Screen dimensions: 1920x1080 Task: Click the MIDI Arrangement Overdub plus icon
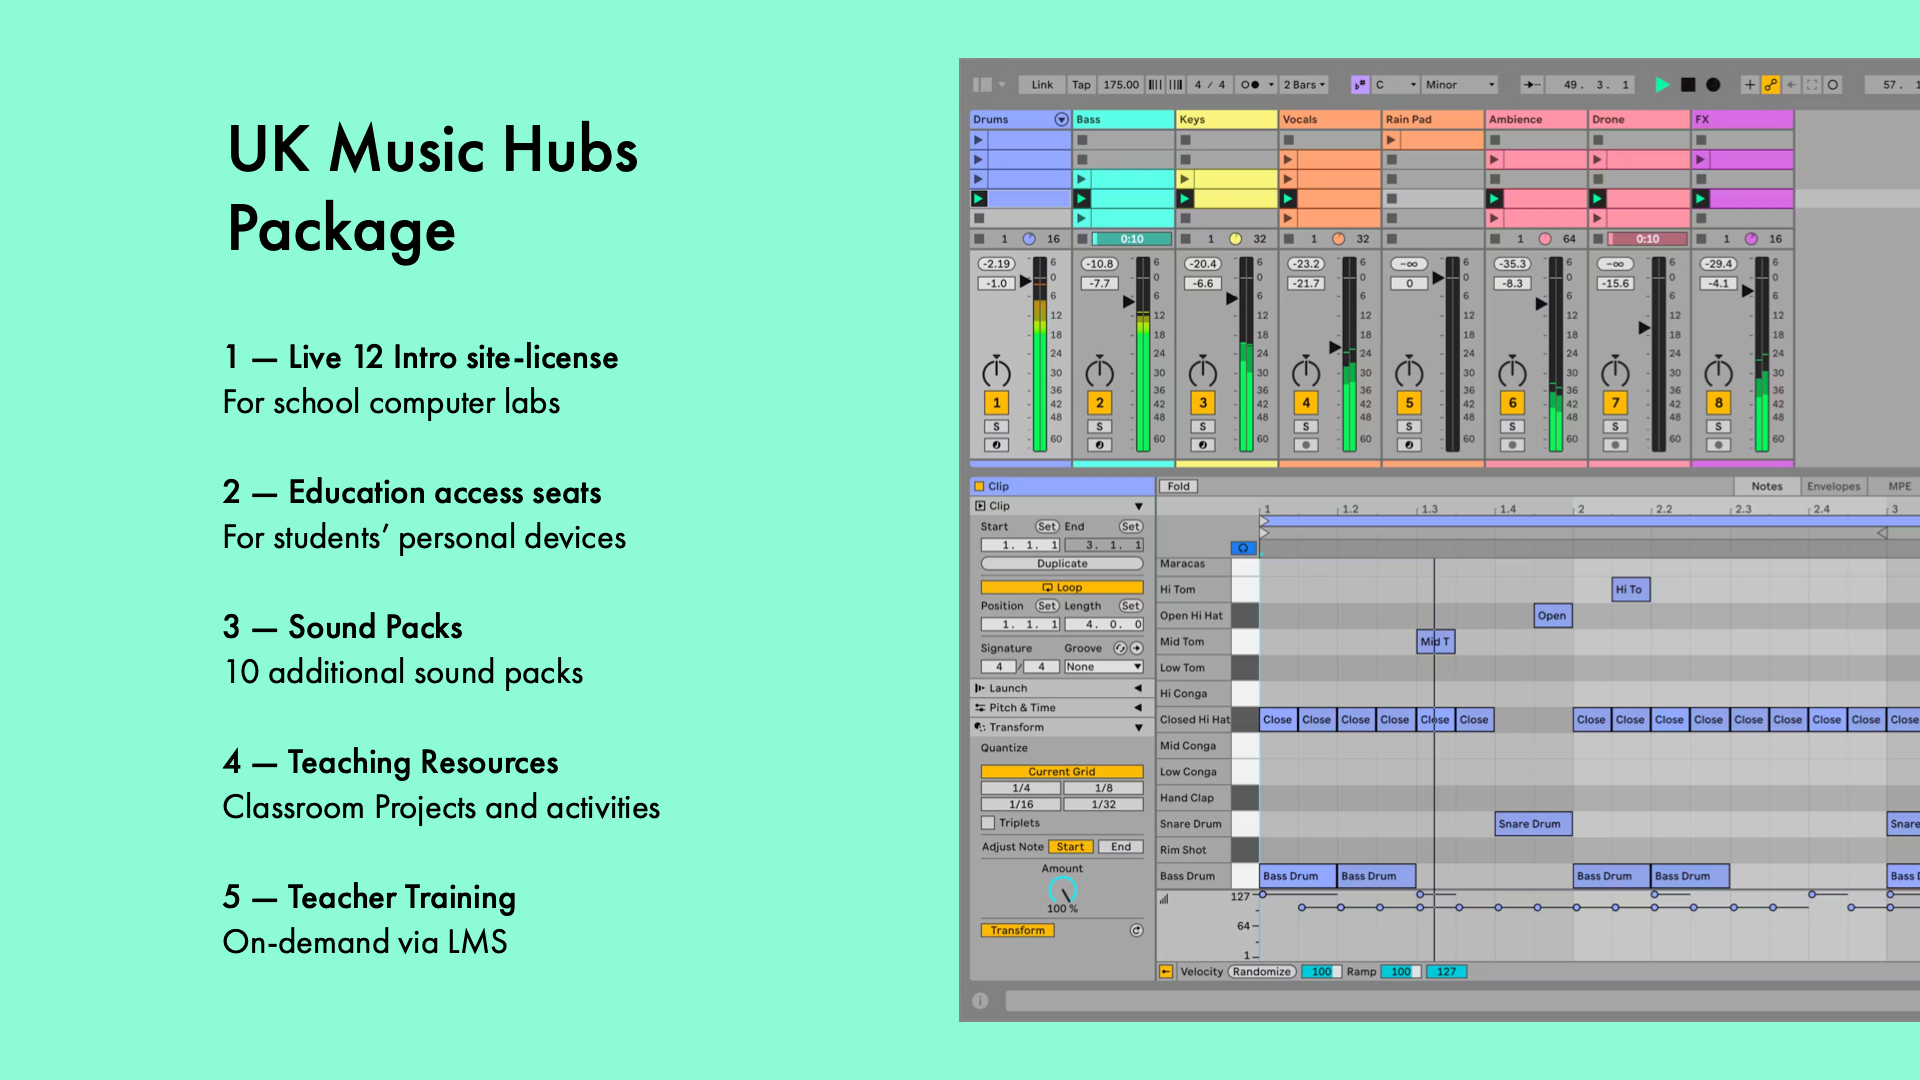[1750, 85]
